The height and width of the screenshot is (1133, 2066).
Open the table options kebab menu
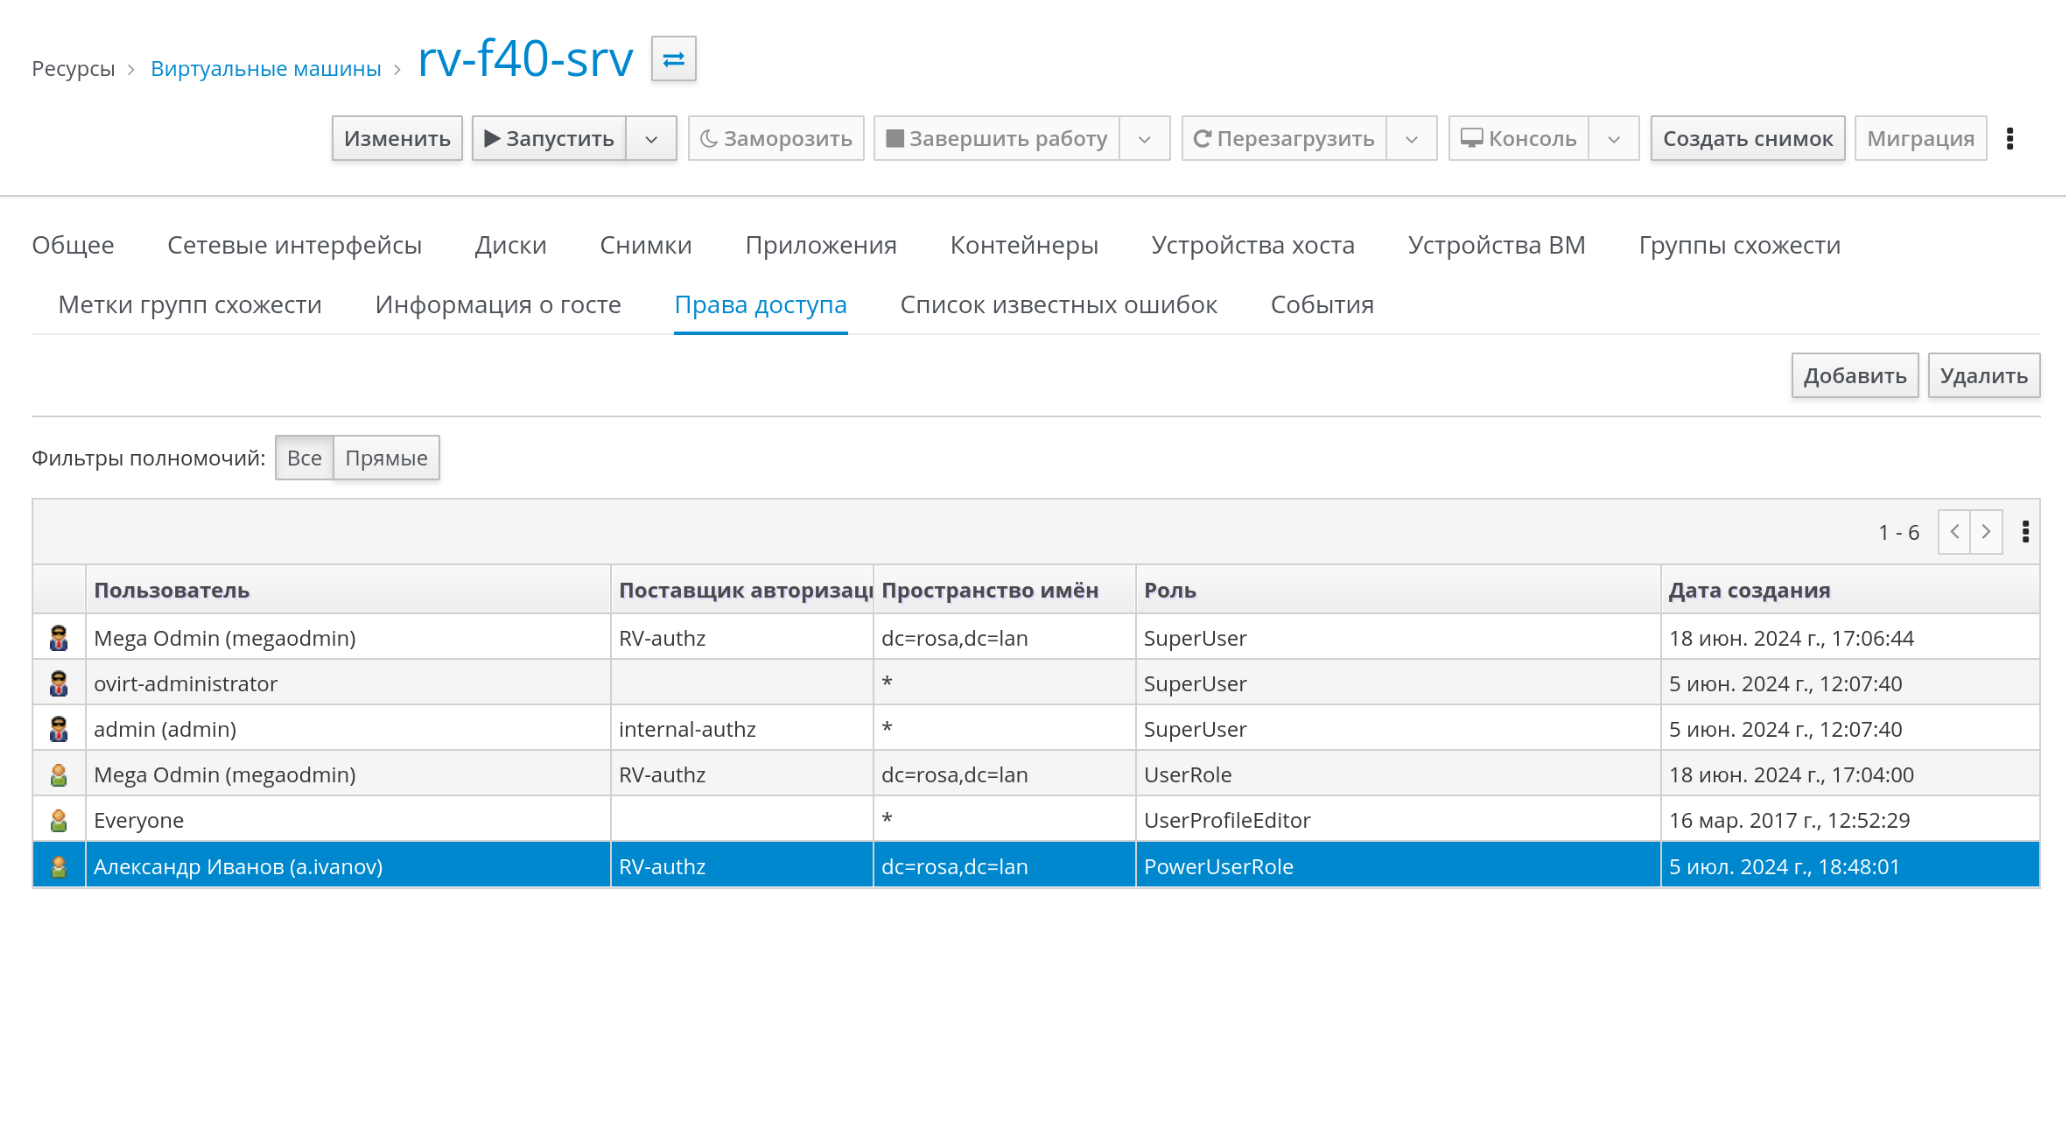coord(2025,532)
